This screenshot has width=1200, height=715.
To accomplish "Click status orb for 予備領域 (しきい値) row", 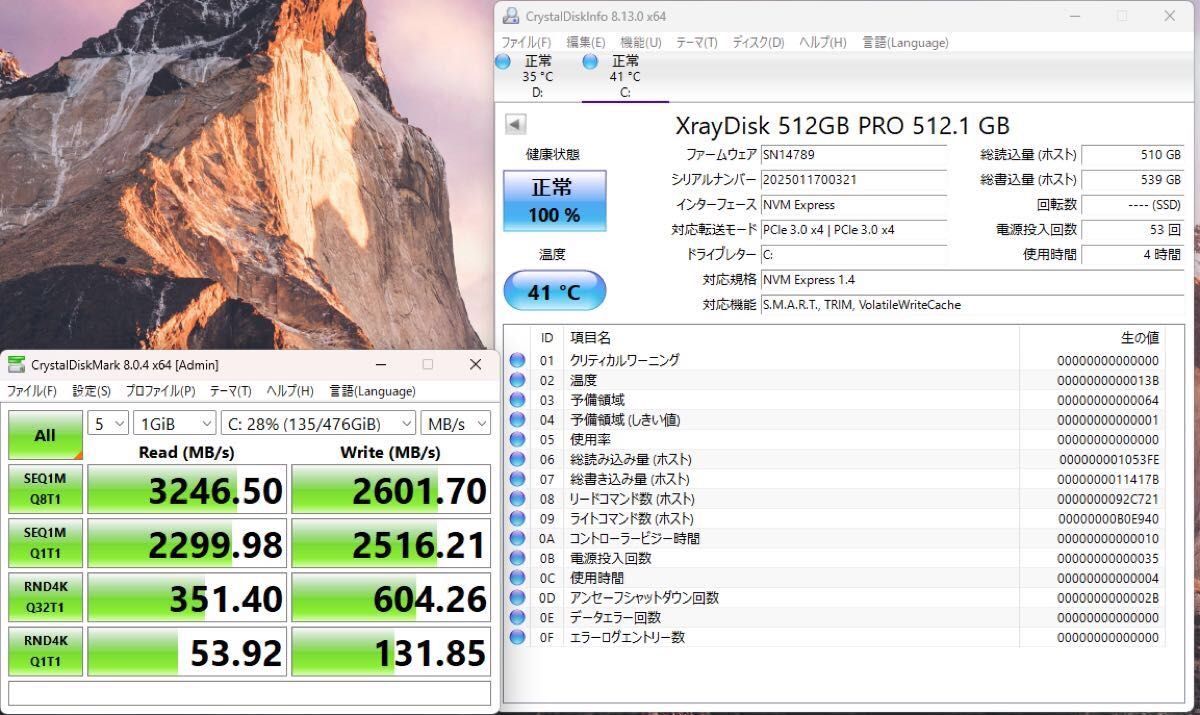I will point(517,420).
